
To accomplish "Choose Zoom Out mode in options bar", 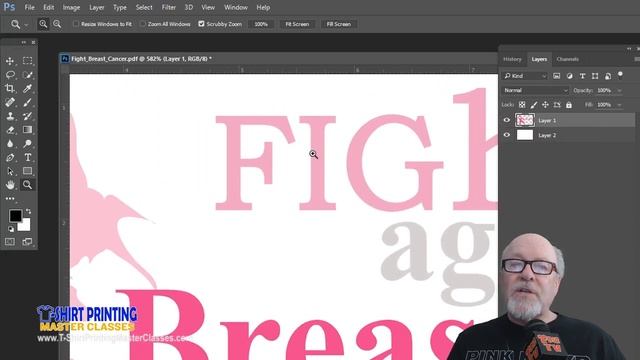I will tap(57, 24).
